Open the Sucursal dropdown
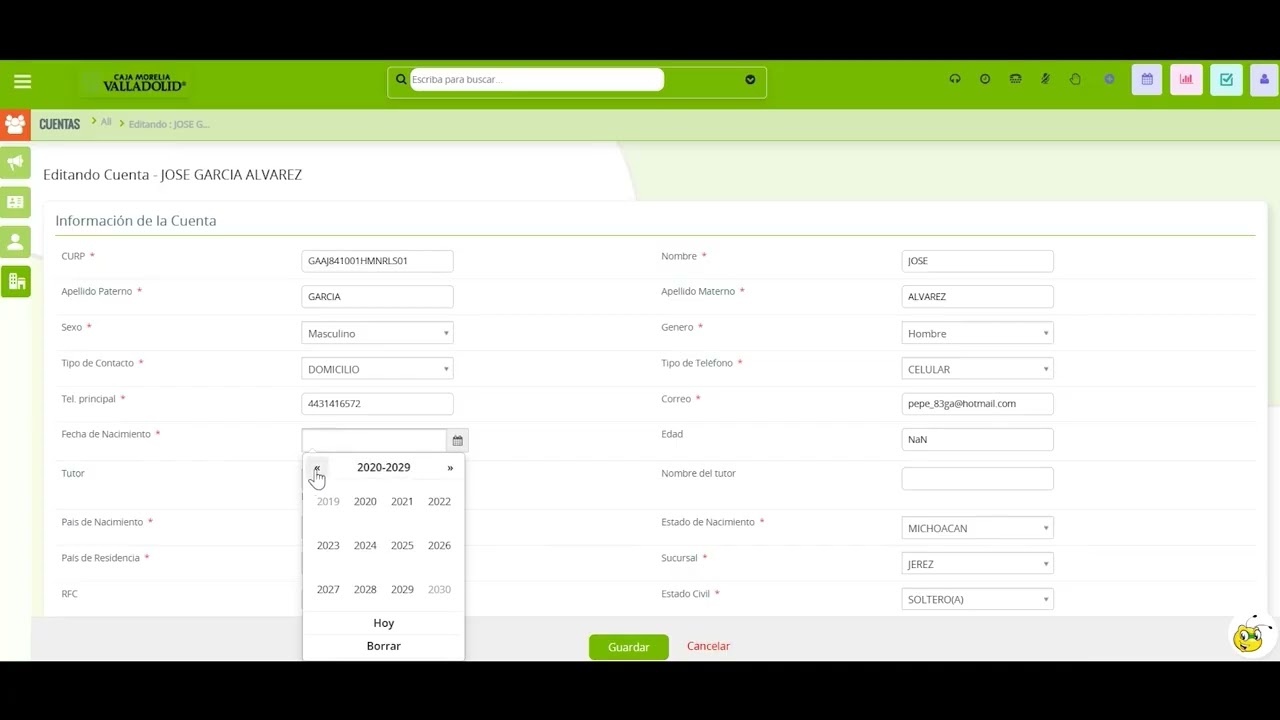 coord(977,564)
